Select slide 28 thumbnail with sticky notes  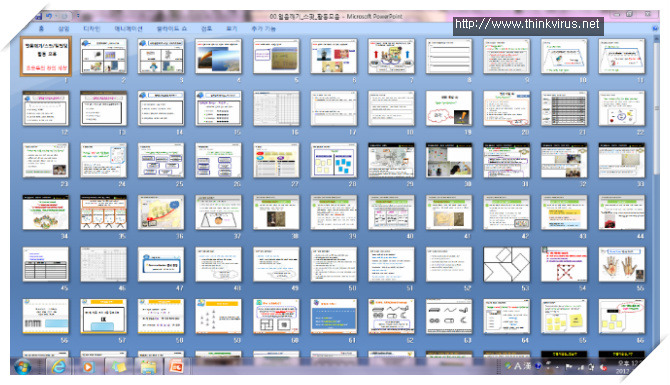click(x=334, y=160)
